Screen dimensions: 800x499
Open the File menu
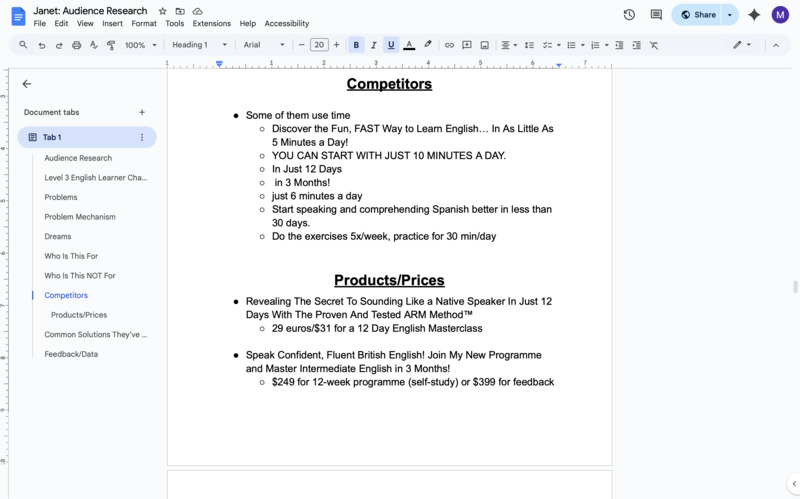coord(39,23)
